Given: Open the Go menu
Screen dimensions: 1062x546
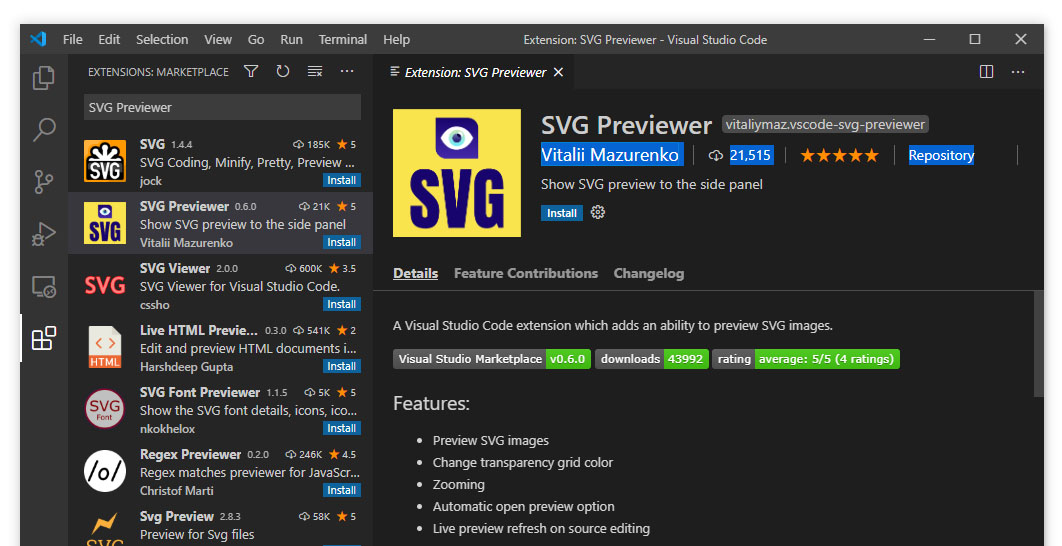Looking at the screenshot, I should tap(256, 39).
